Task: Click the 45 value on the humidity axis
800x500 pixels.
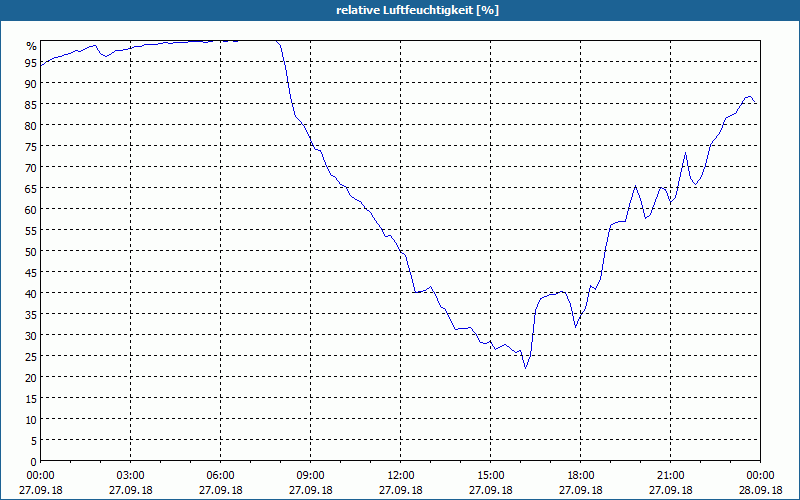Action: click(x=31, y=272)
